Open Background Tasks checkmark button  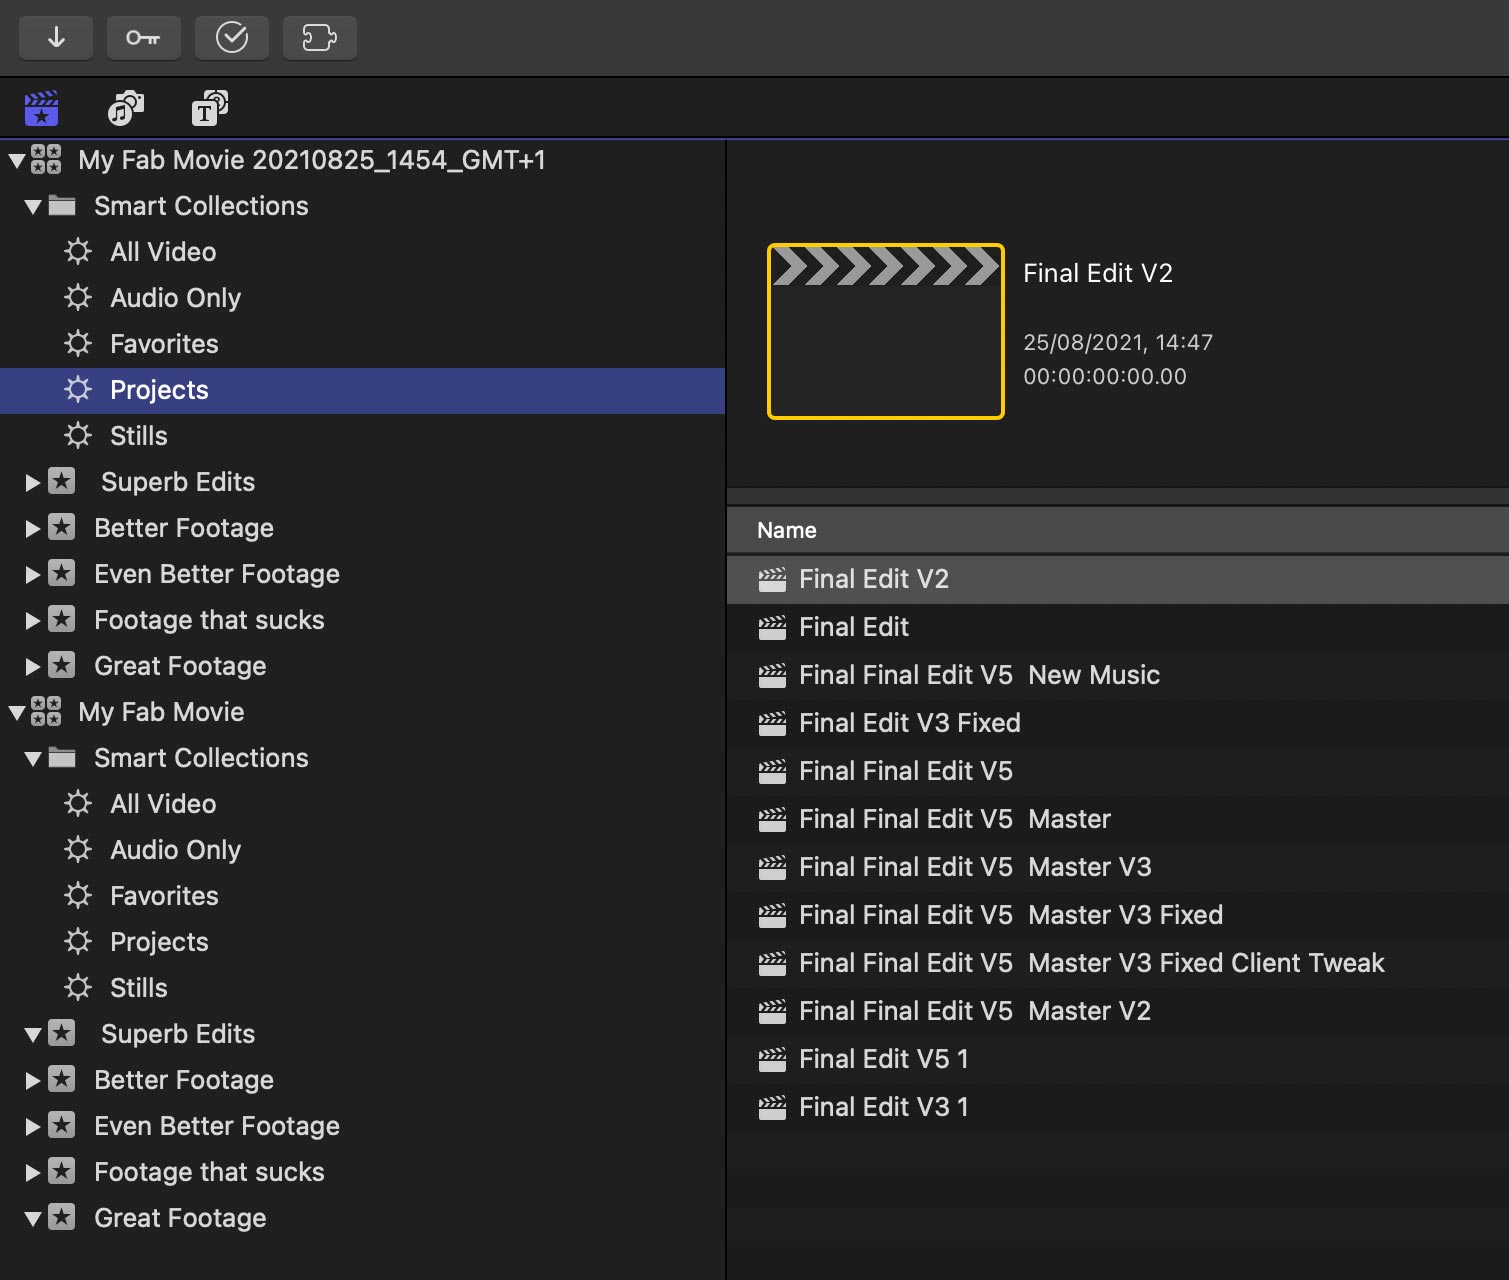pyautogui.click(x=232, y=38)
